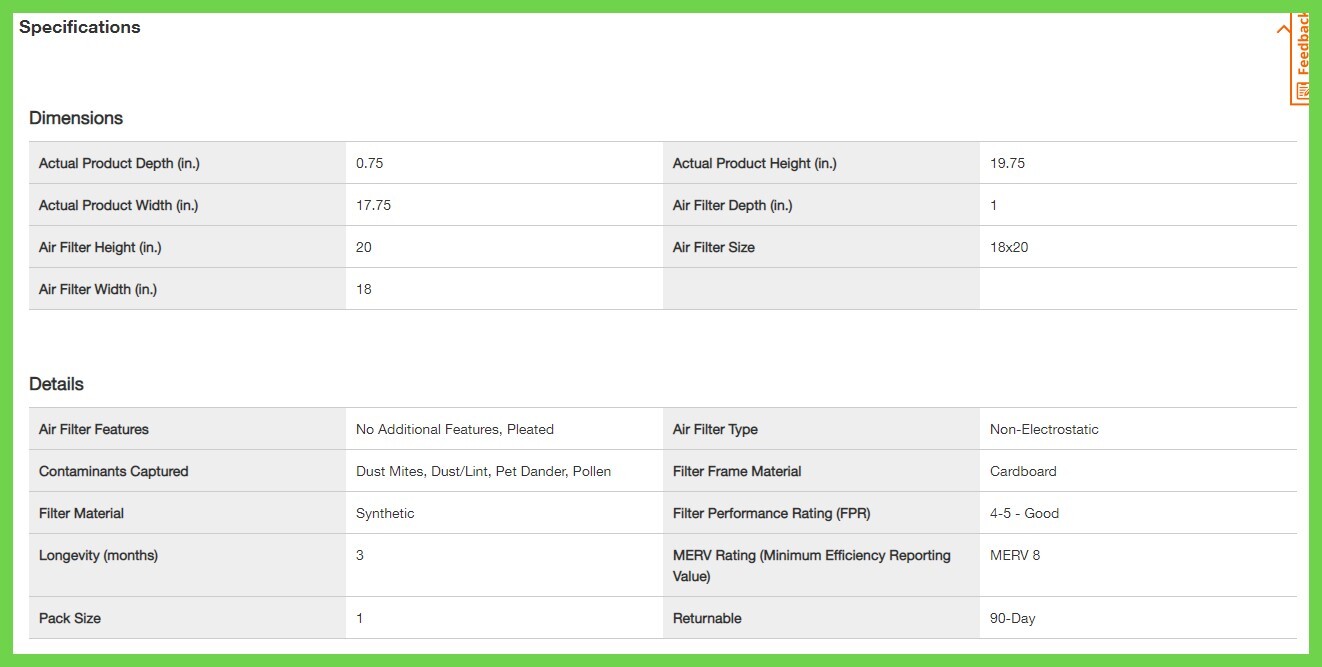Select the MERV 8 rating value
The height and width of the screenshot is (667, 1322).
click(x=1015, y=555)
